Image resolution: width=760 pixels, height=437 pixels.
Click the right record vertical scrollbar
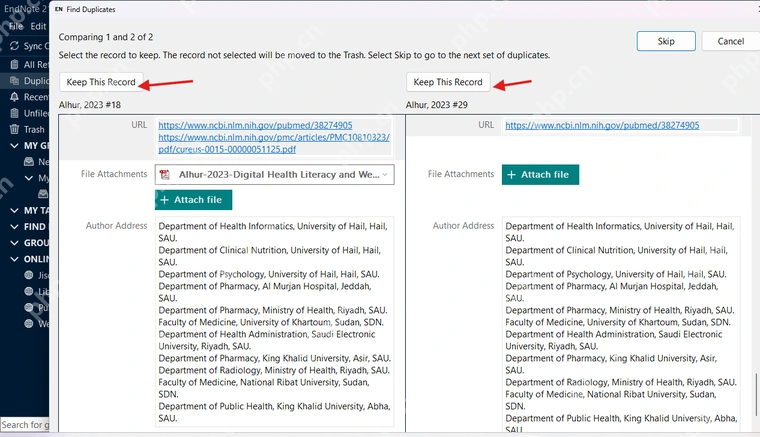click(x=755, y=394)
